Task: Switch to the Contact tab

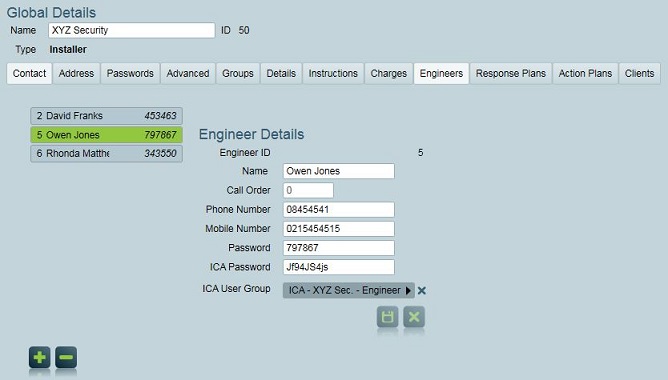Action: [29, 73]
